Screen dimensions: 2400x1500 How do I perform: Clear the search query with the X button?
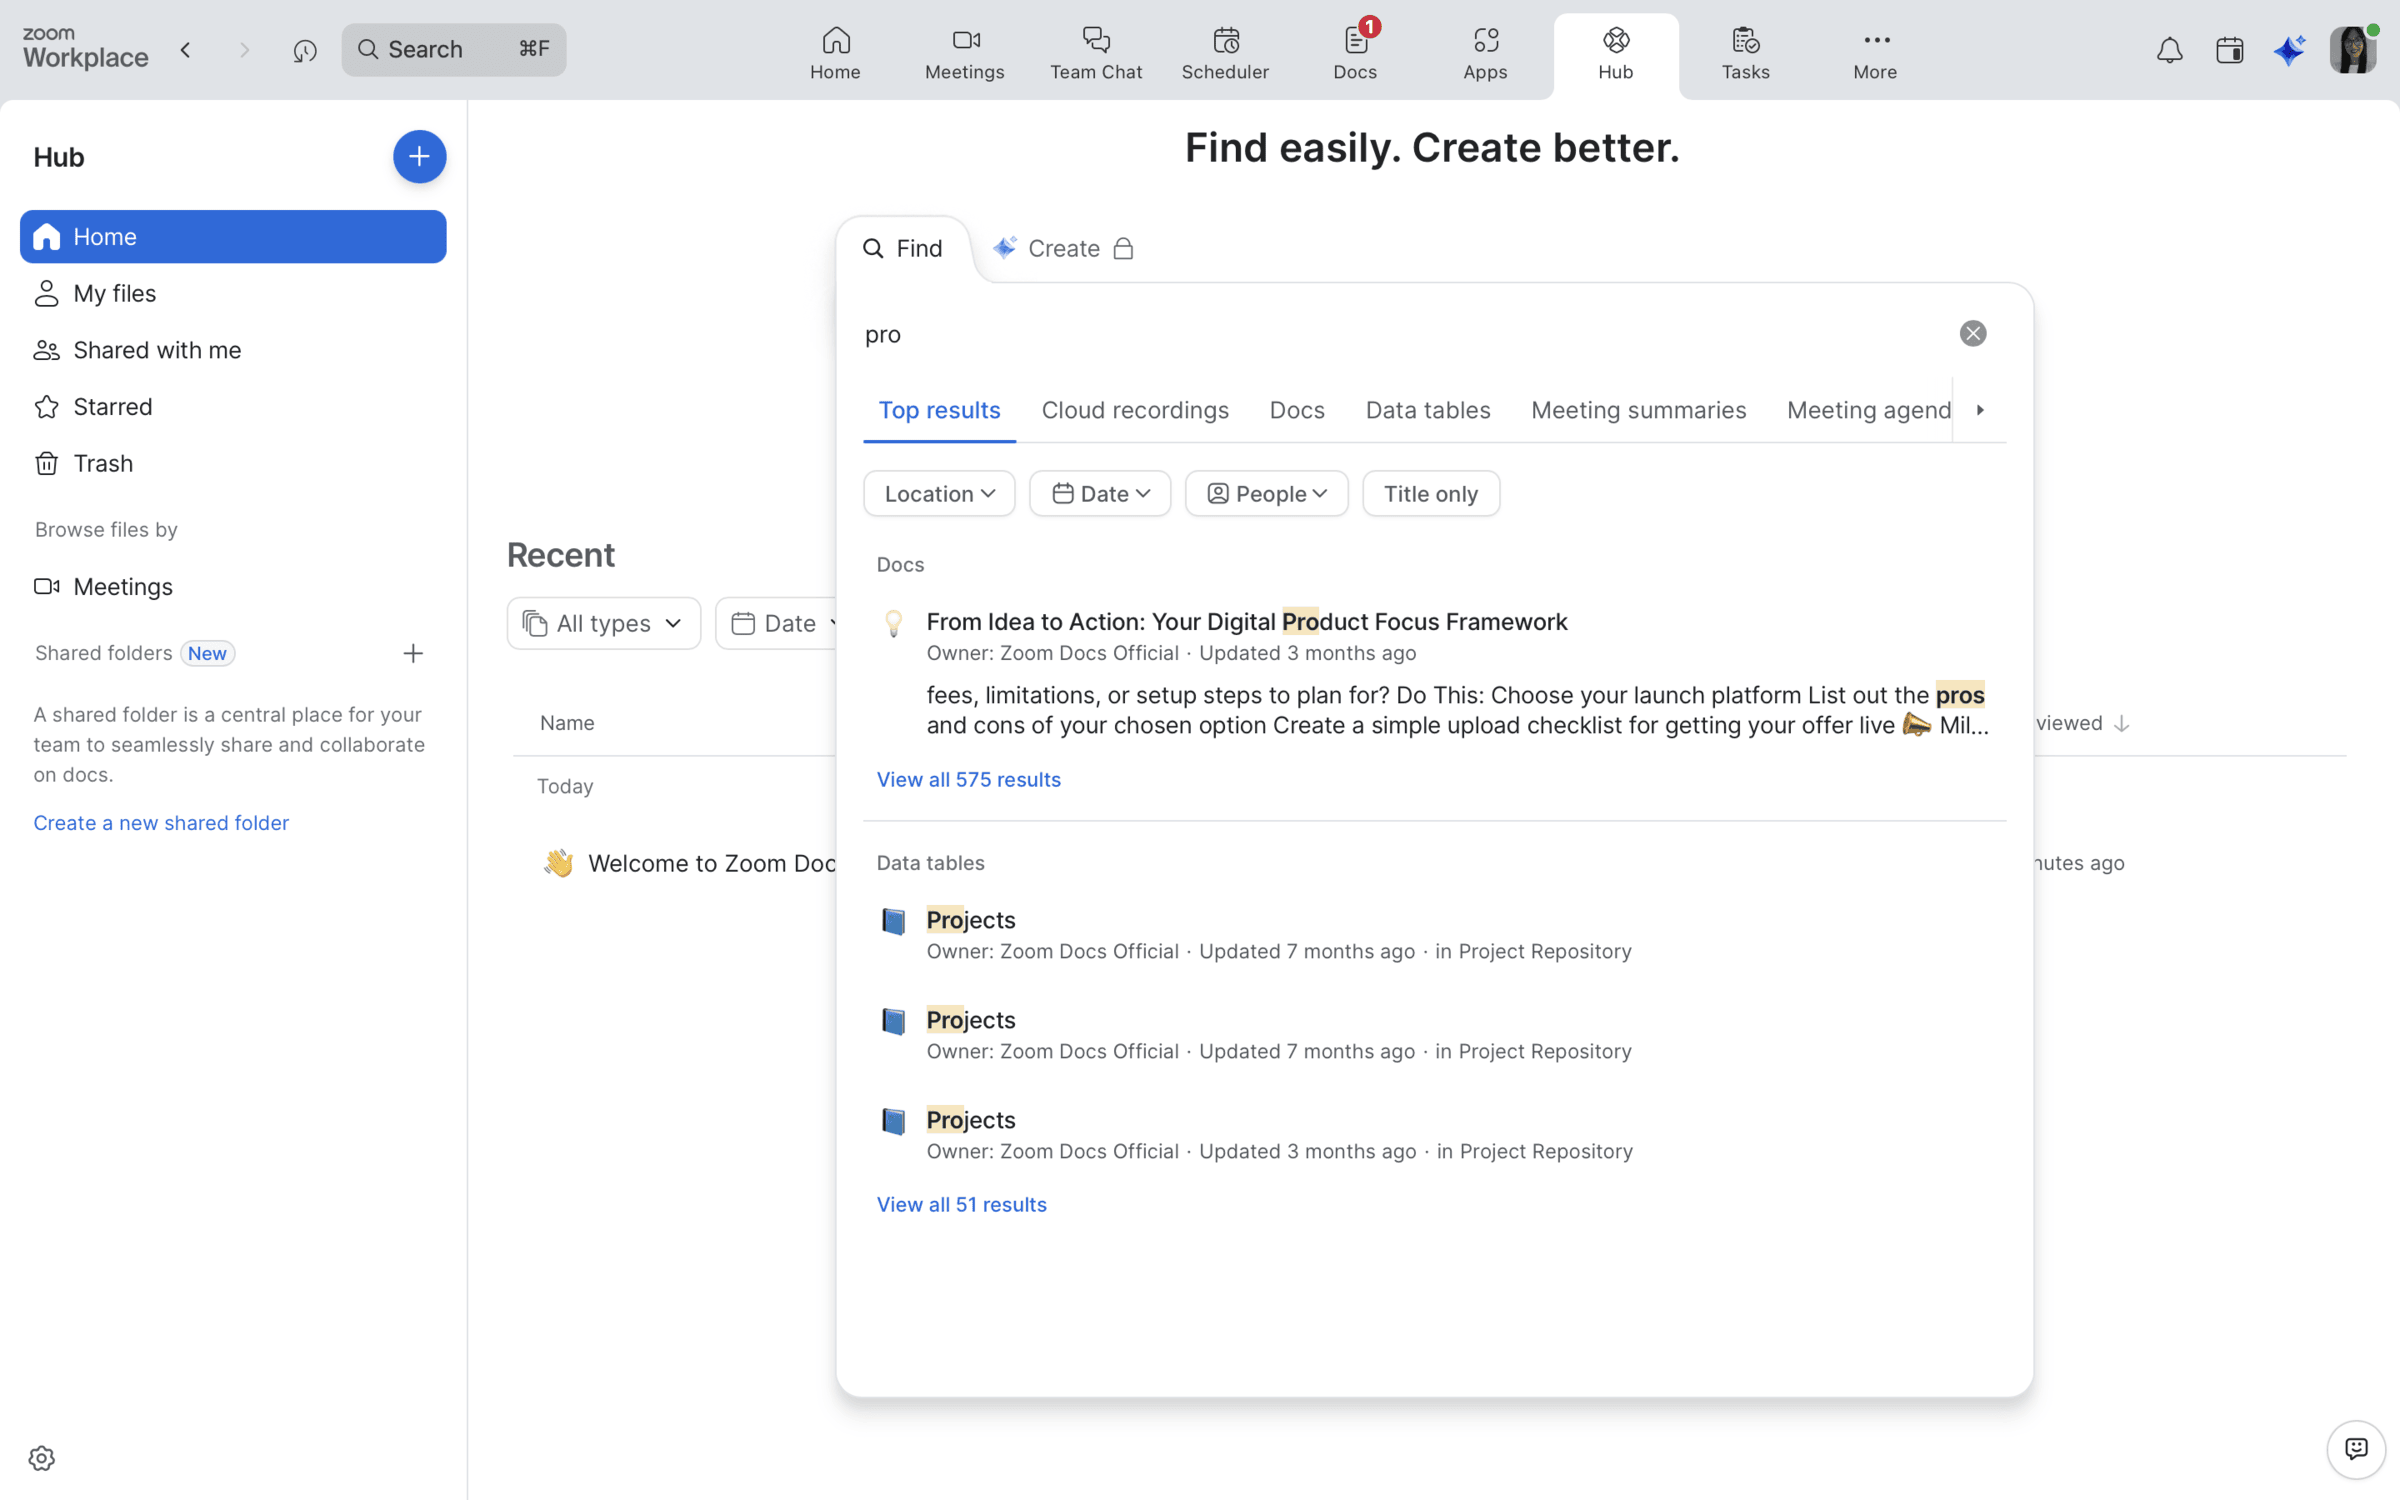click(x=1972, y=333)
